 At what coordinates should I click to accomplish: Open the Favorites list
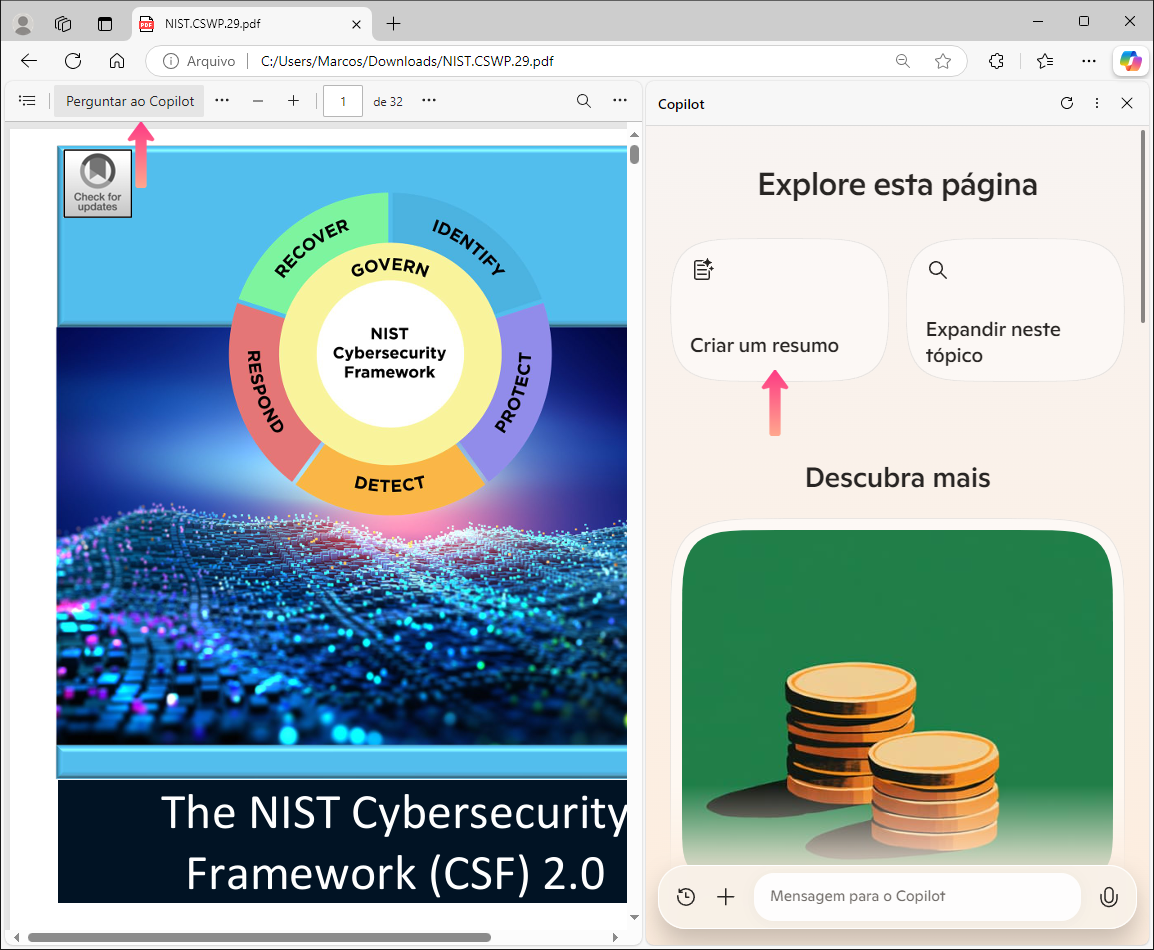tap(1045, 61)
